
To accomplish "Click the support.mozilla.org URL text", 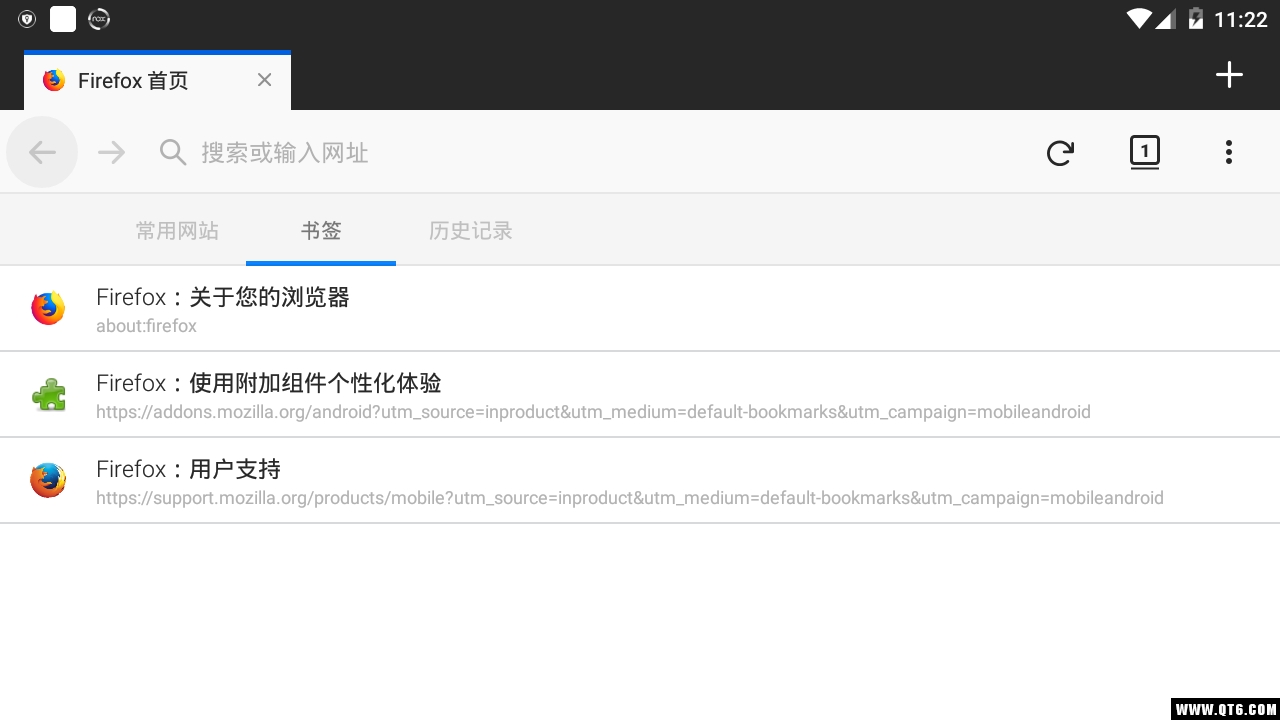I will pos(630,498).
